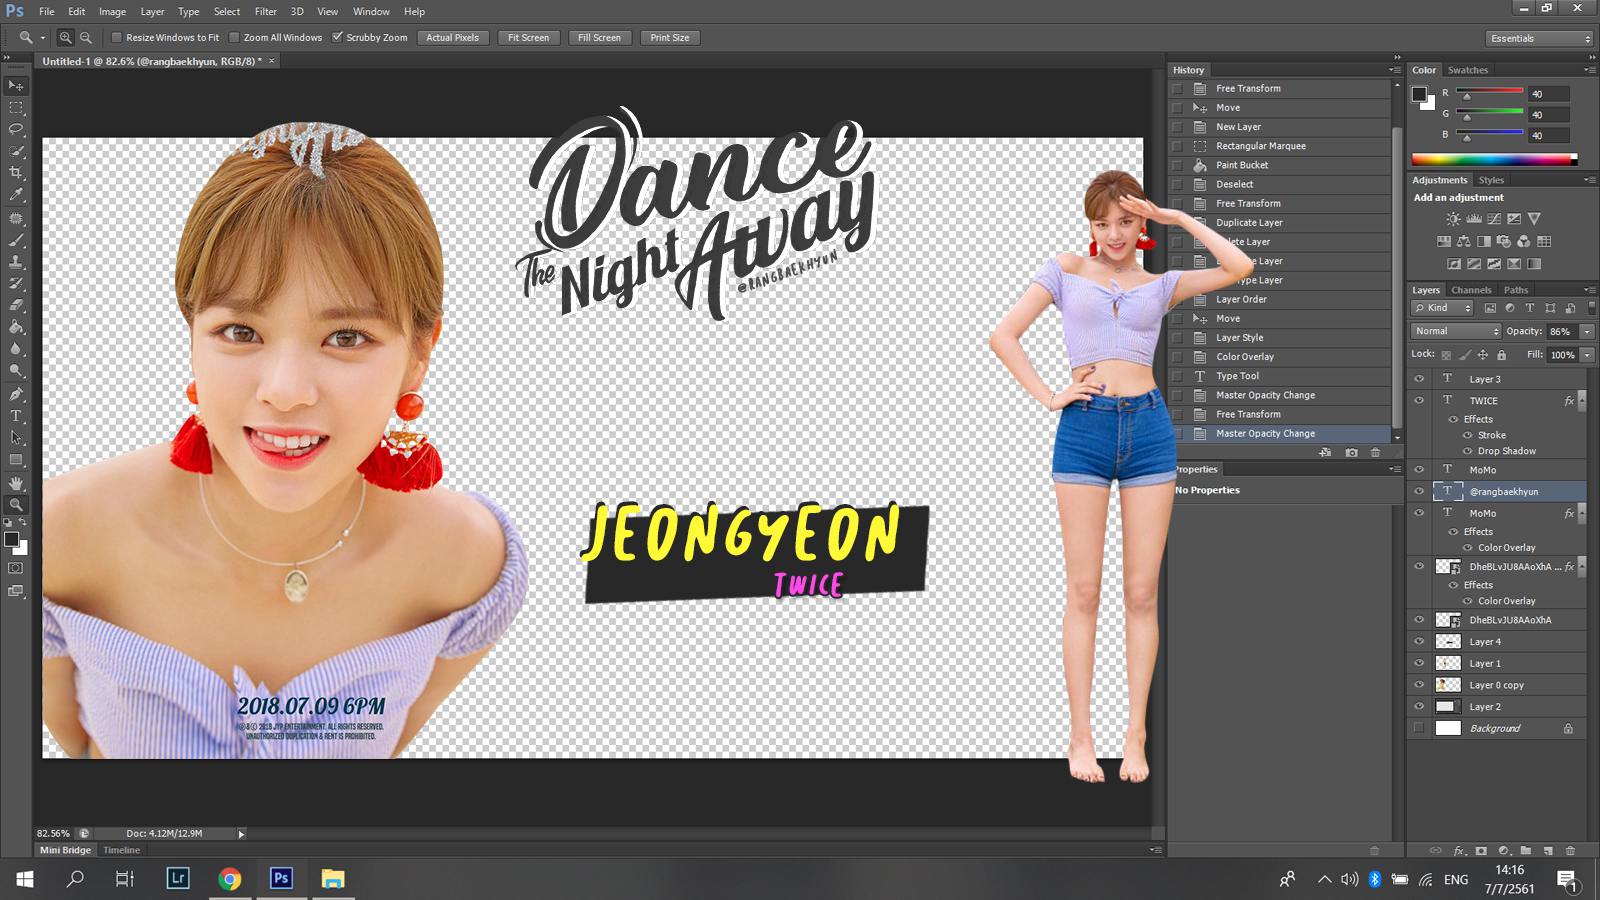The width and height of the screenshot is (1600, 900).
Task: Add a Levels adjustment
Action: [x=1473, y=219]
